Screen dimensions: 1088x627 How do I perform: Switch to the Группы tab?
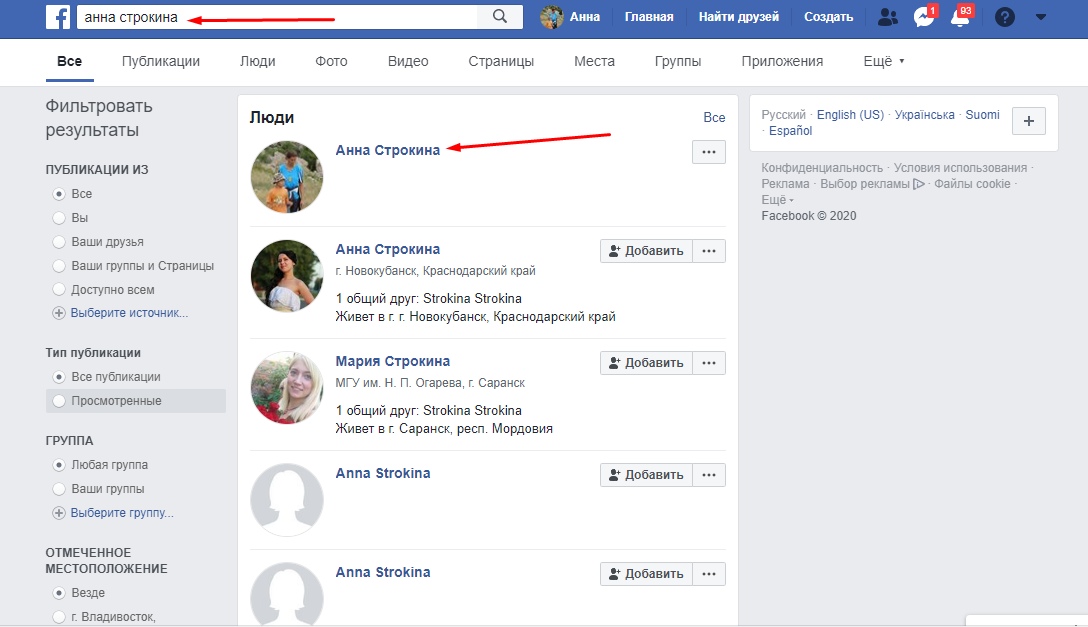678,61
